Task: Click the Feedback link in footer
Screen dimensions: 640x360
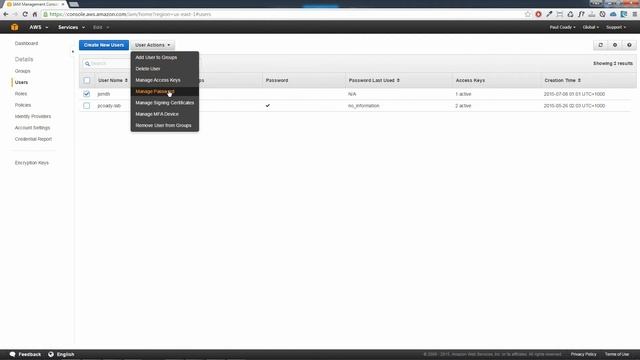Action: coord(30,354)
